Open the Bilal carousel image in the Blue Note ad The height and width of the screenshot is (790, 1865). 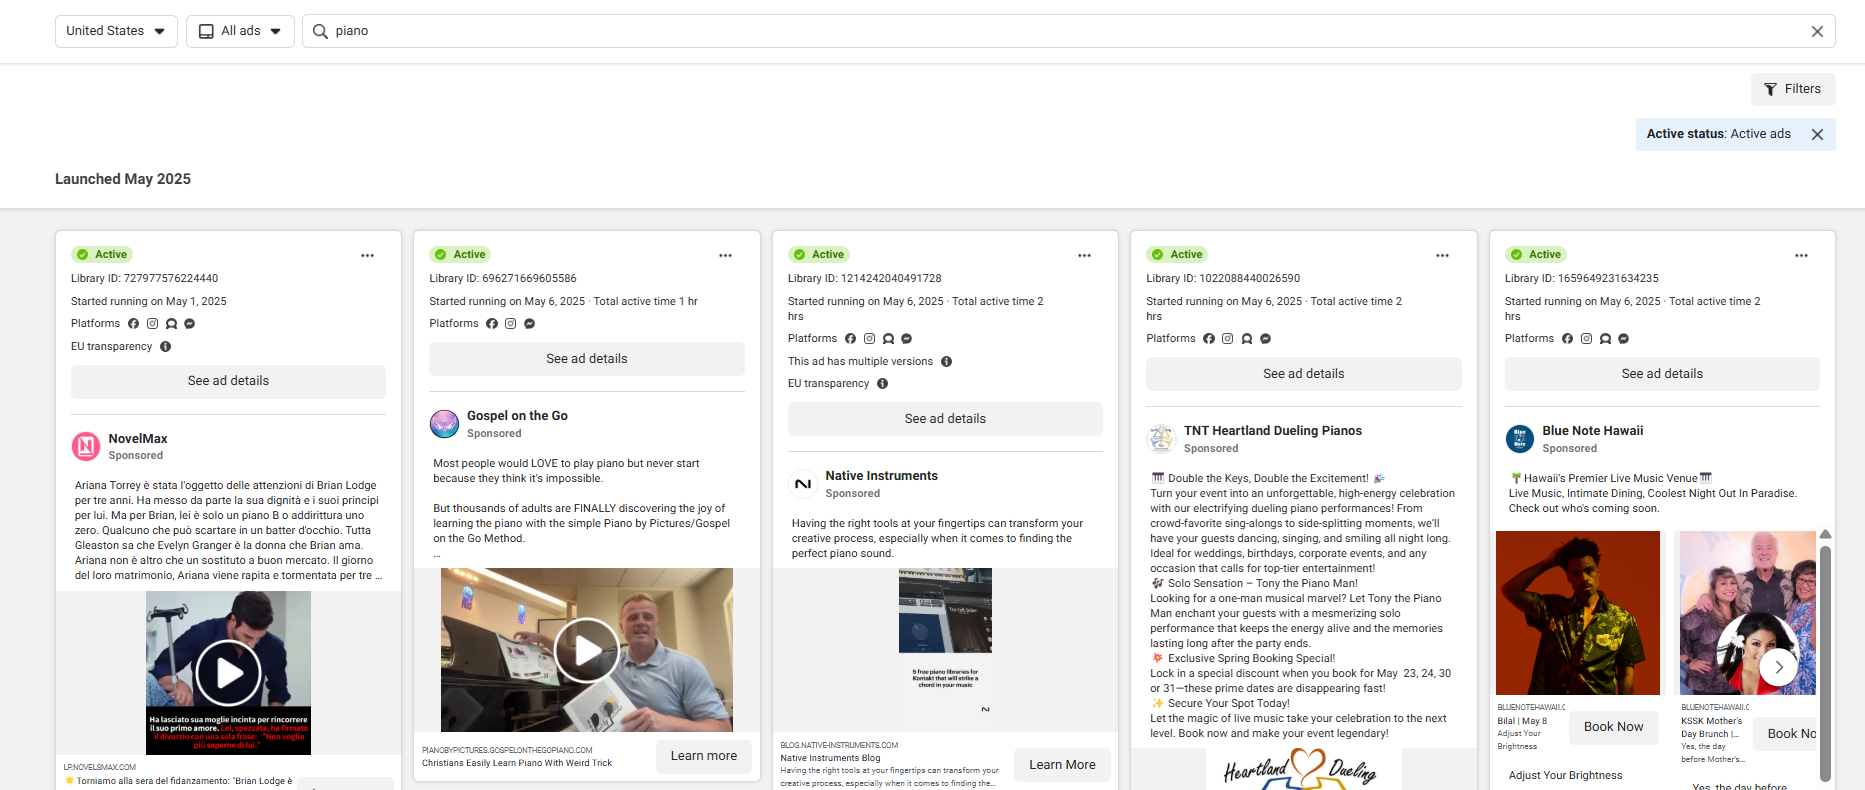[1578, 613]
